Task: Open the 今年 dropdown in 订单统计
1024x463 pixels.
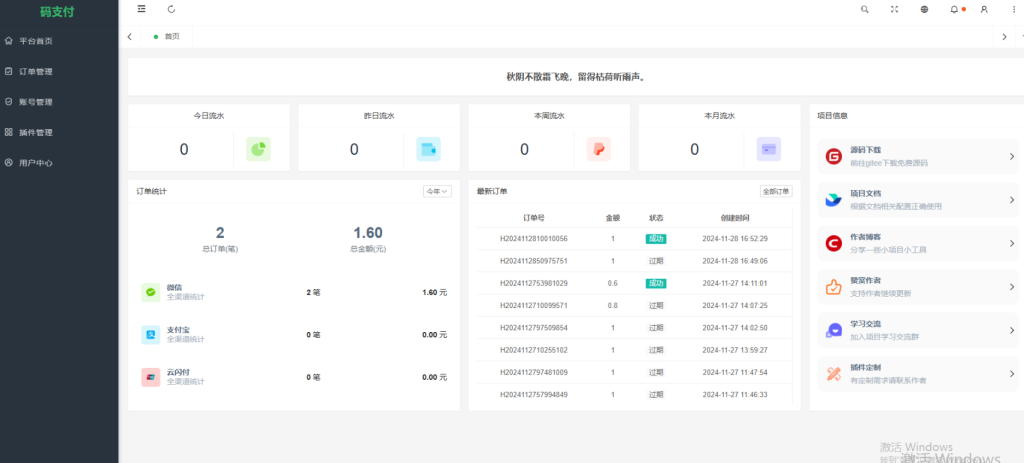Action: [437, 191]
